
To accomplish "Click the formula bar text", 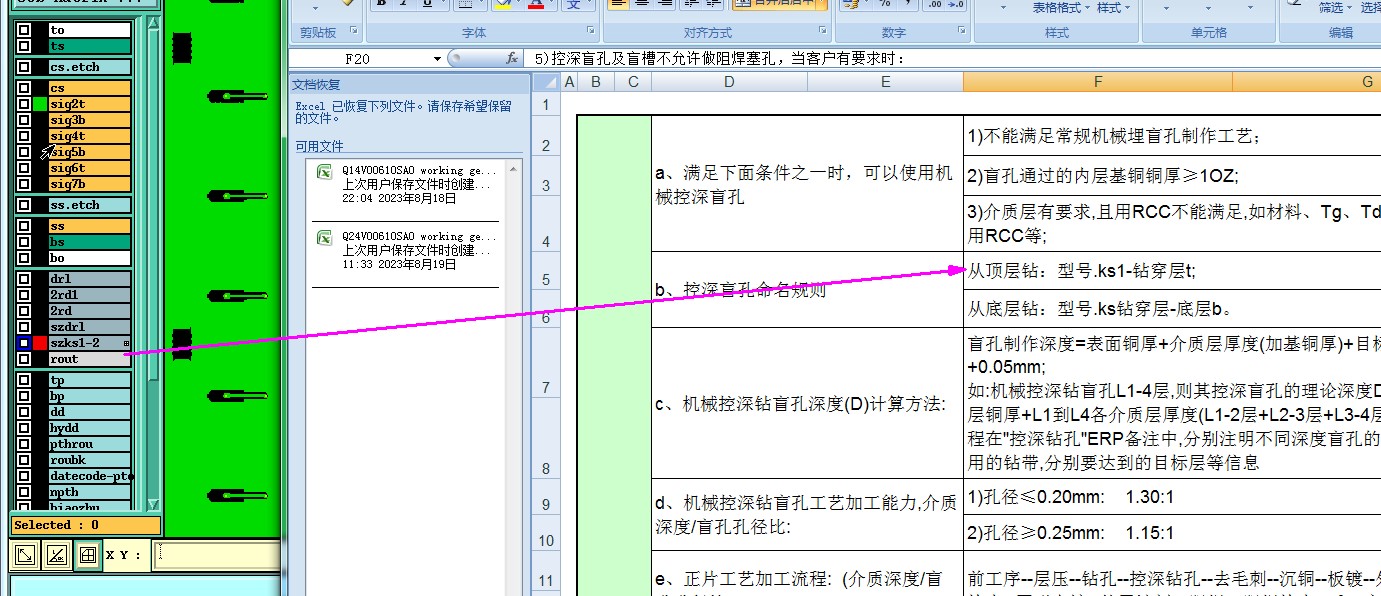I will [x=720, y=59].
